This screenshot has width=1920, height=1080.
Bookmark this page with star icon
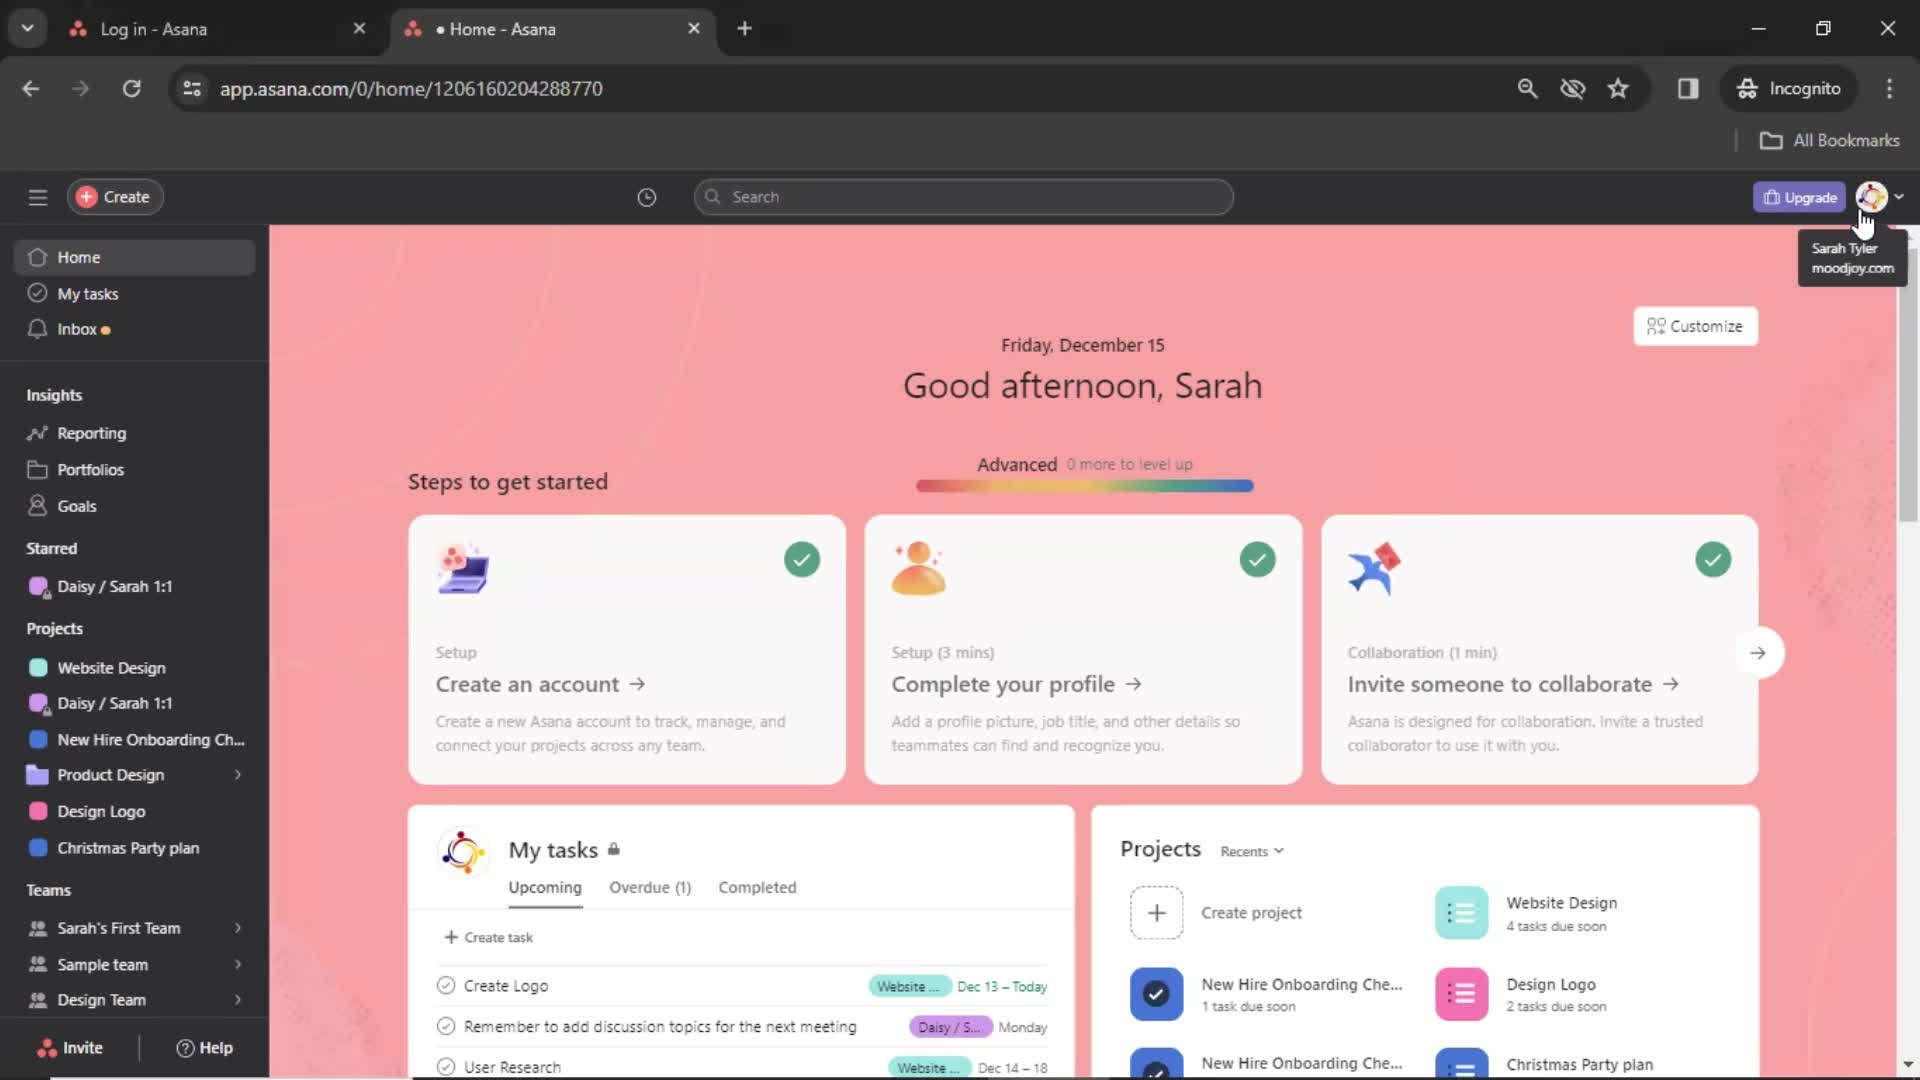[x=1618, y=88]
